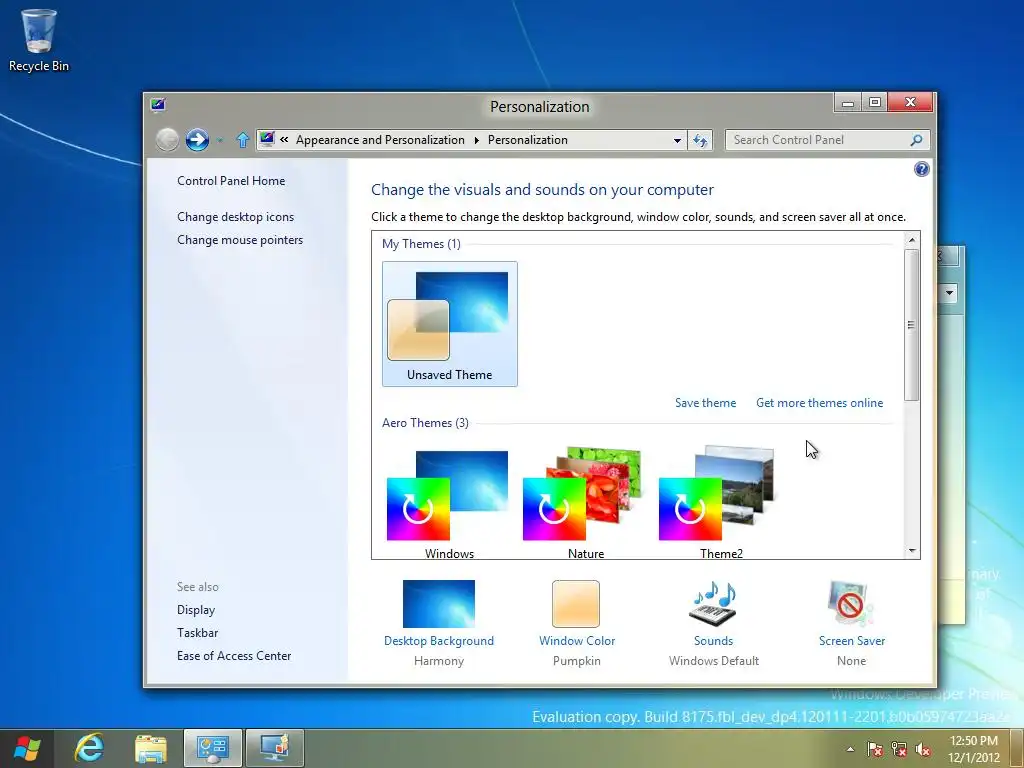Screen dimensions: 1024x768
Task: Select the Unsaved Theme thumbnail
Action: (x=449, y=324)
